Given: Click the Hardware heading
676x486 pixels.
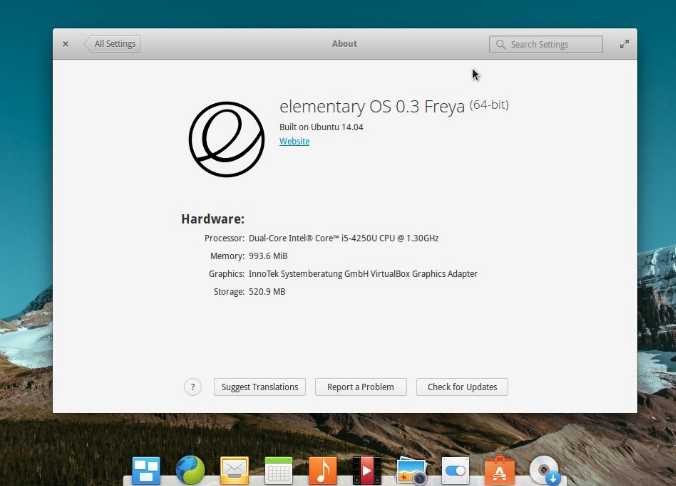Looking at the screenshot, I should [213, 219].
